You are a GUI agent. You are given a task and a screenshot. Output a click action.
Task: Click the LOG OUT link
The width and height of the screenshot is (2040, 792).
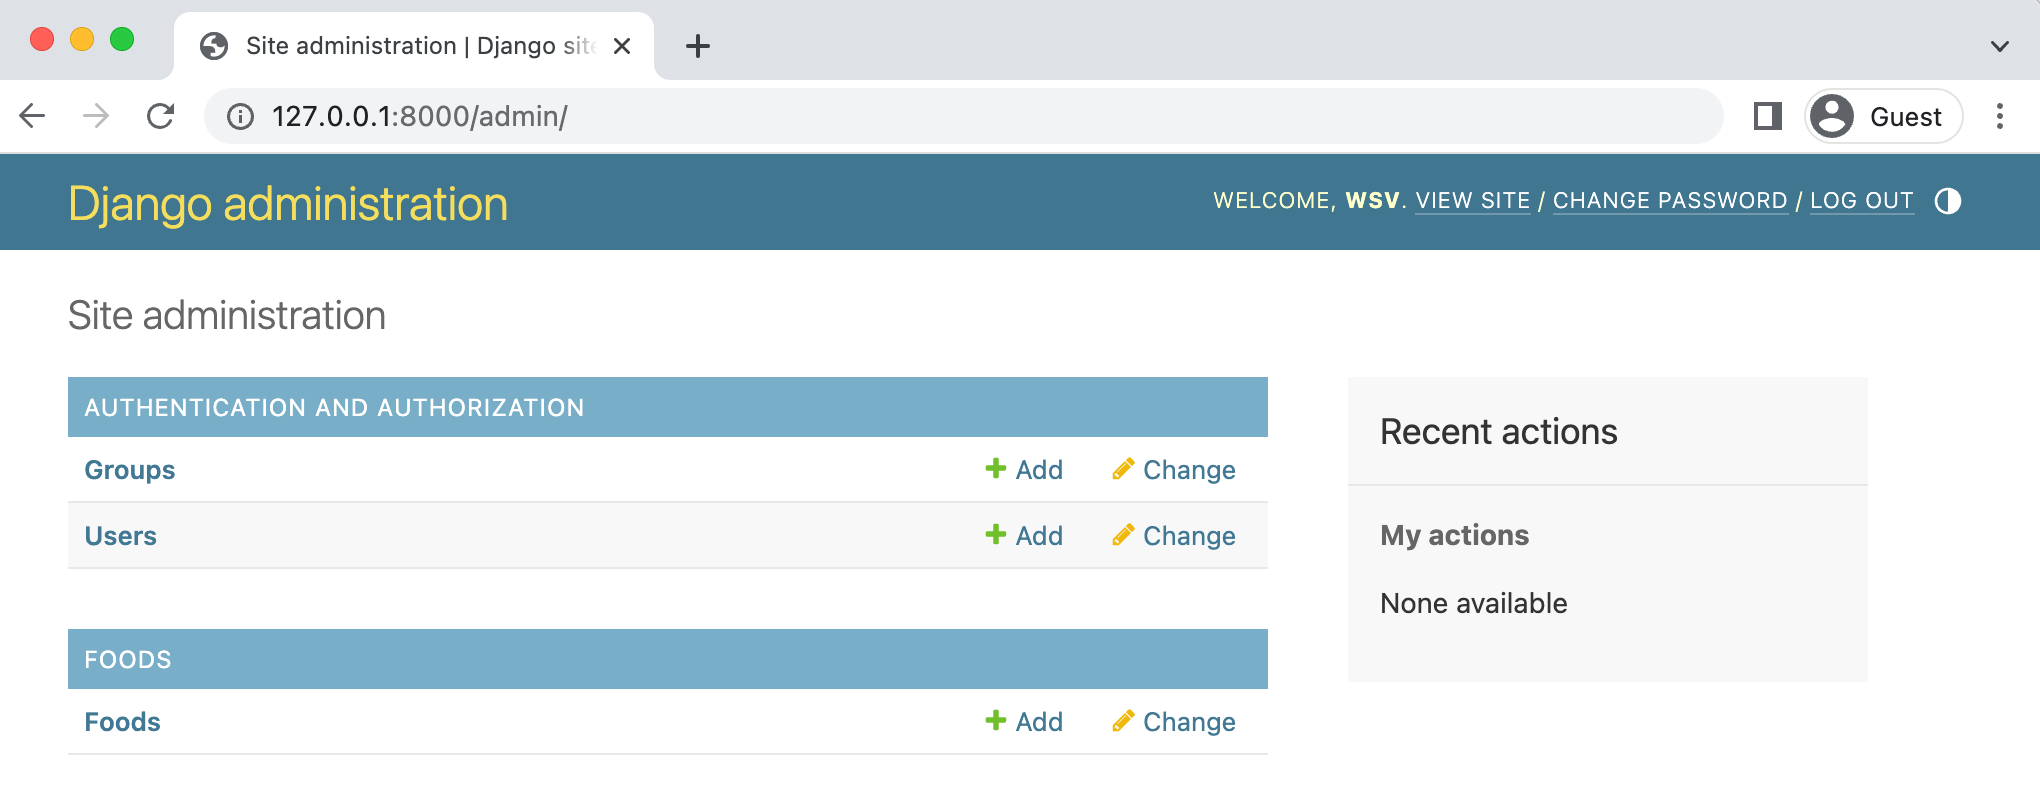1862,201
